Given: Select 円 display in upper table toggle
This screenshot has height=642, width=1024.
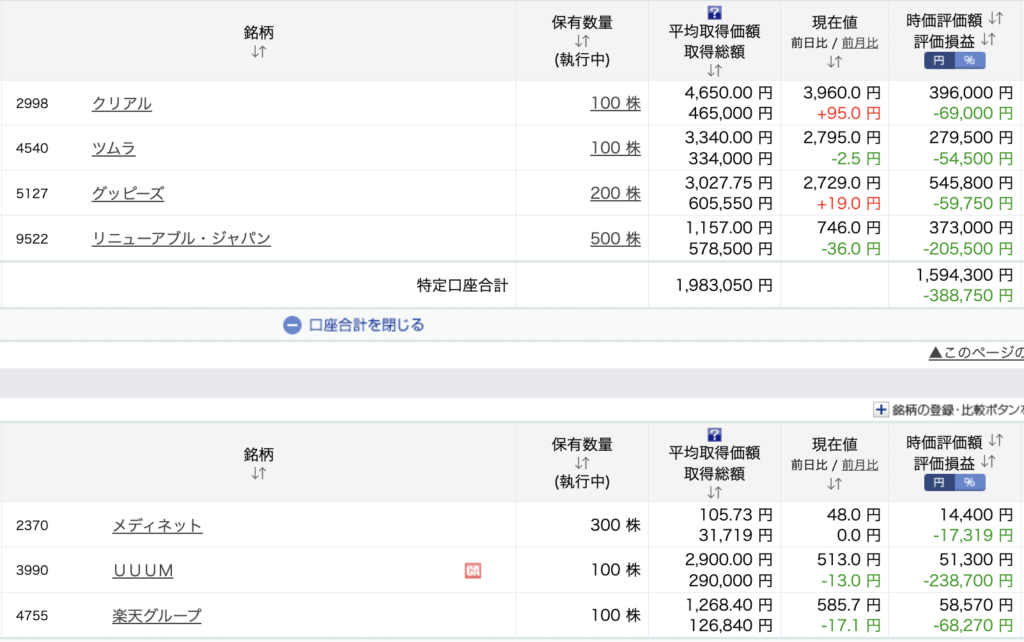Looking at the screenshot, I should coord(939,61).
